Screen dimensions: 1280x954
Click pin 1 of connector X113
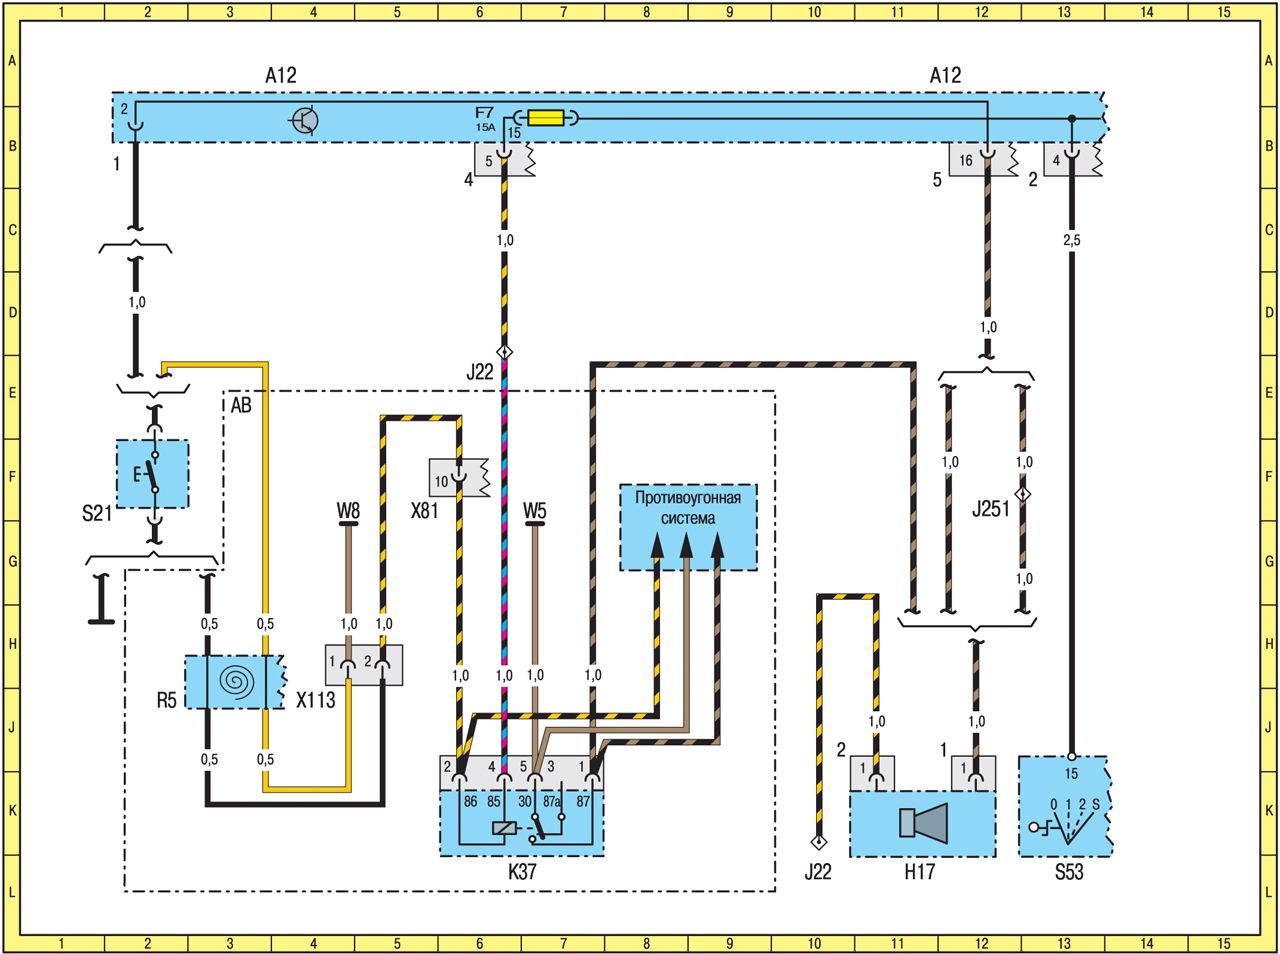[x=333, y=663]
